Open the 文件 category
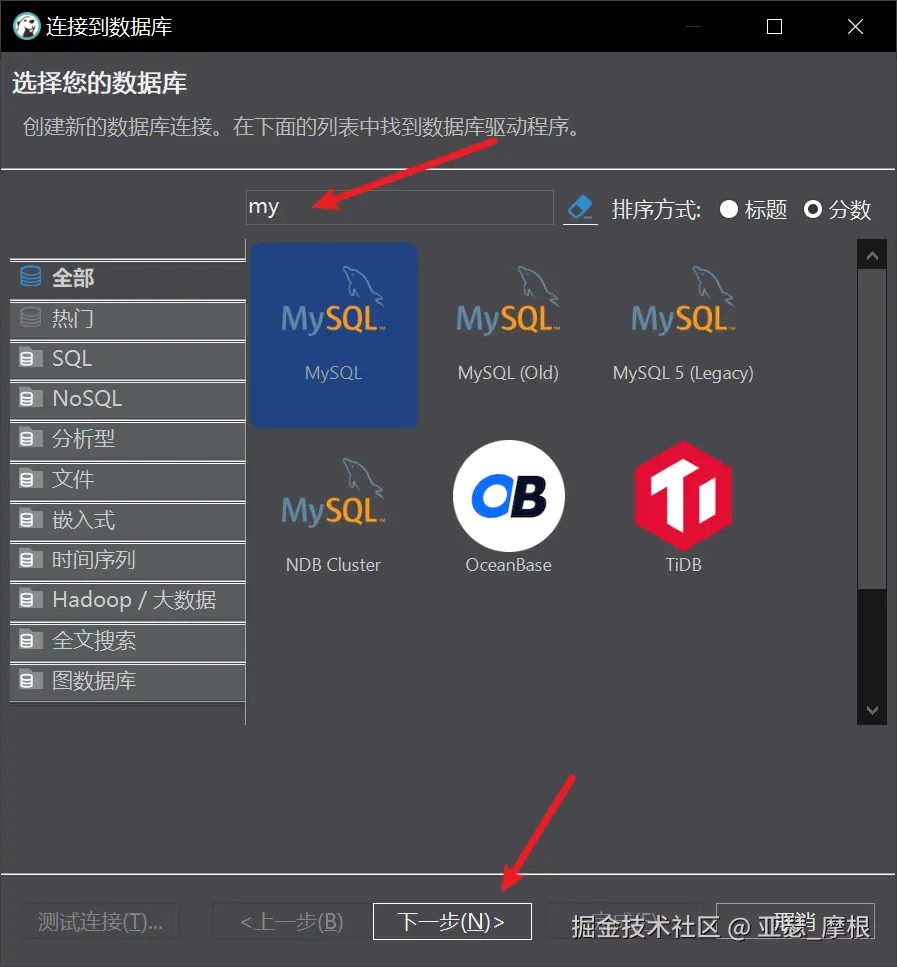 click(128, 480)
